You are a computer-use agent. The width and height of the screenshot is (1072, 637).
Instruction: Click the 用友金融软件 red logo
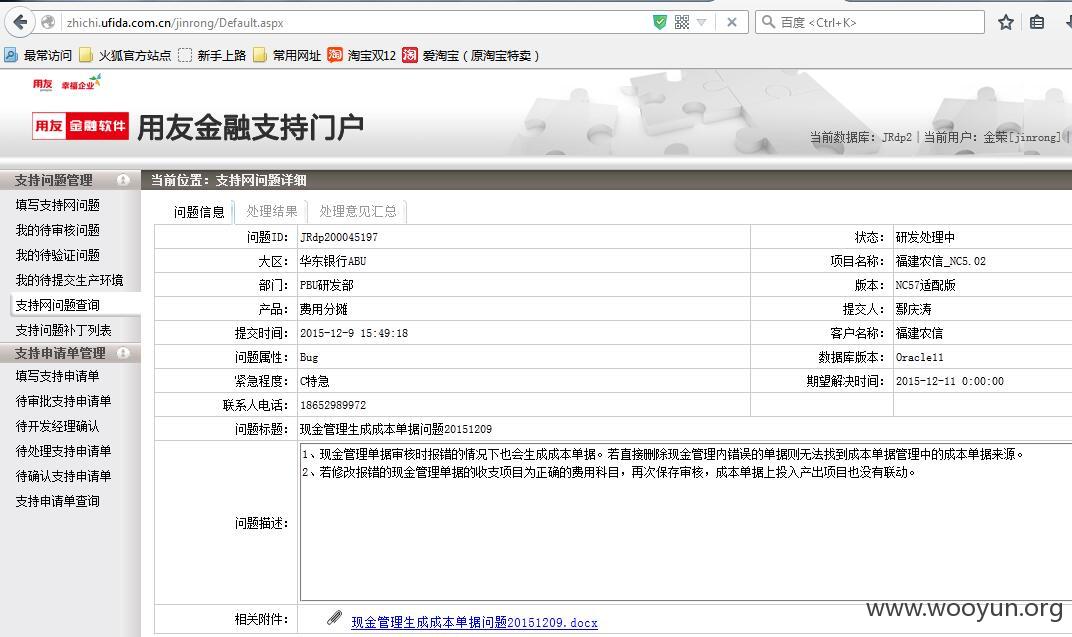81,126
